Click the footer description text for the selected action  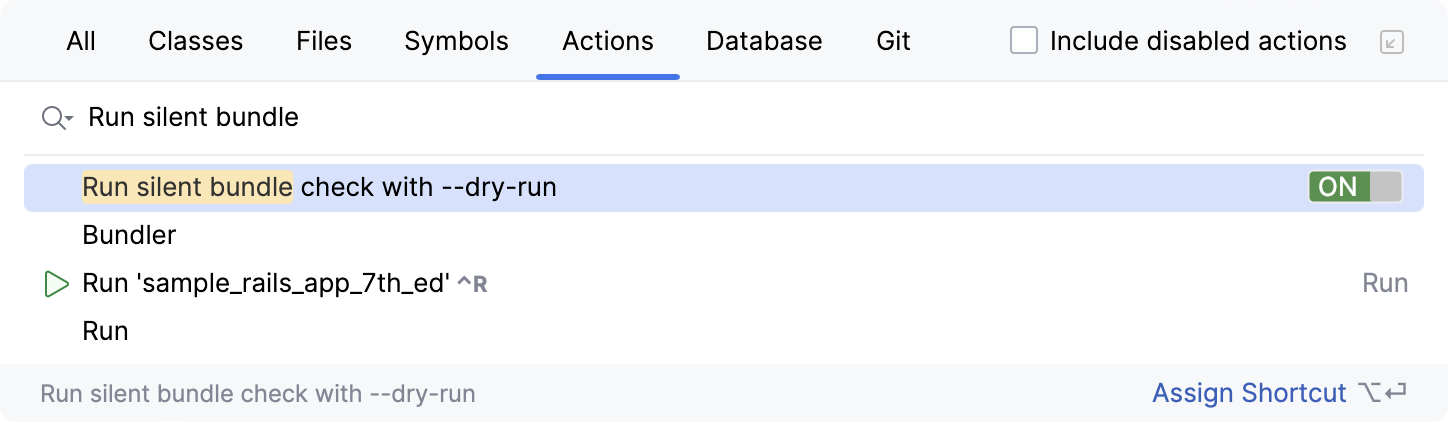pyautogui.click(x=258, y=394)
